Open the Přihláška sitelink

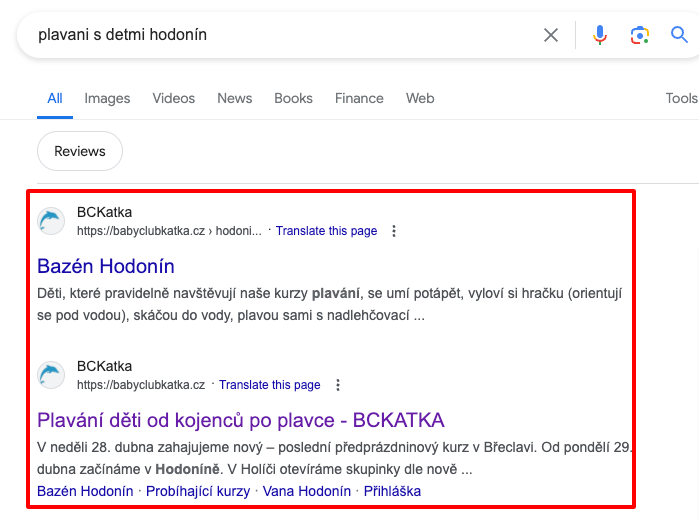[x=392, y=491]
